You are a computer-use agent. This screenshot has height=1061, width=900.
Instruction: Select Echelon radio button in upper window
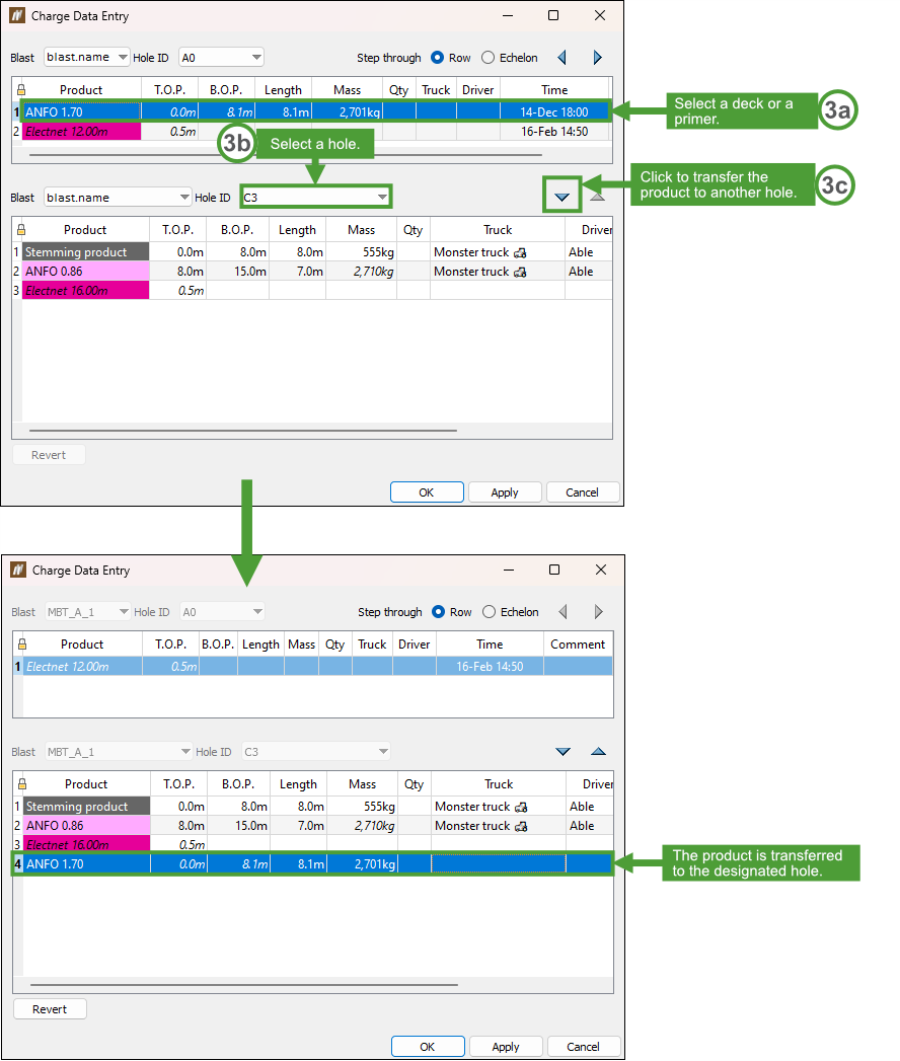point(488,58)
